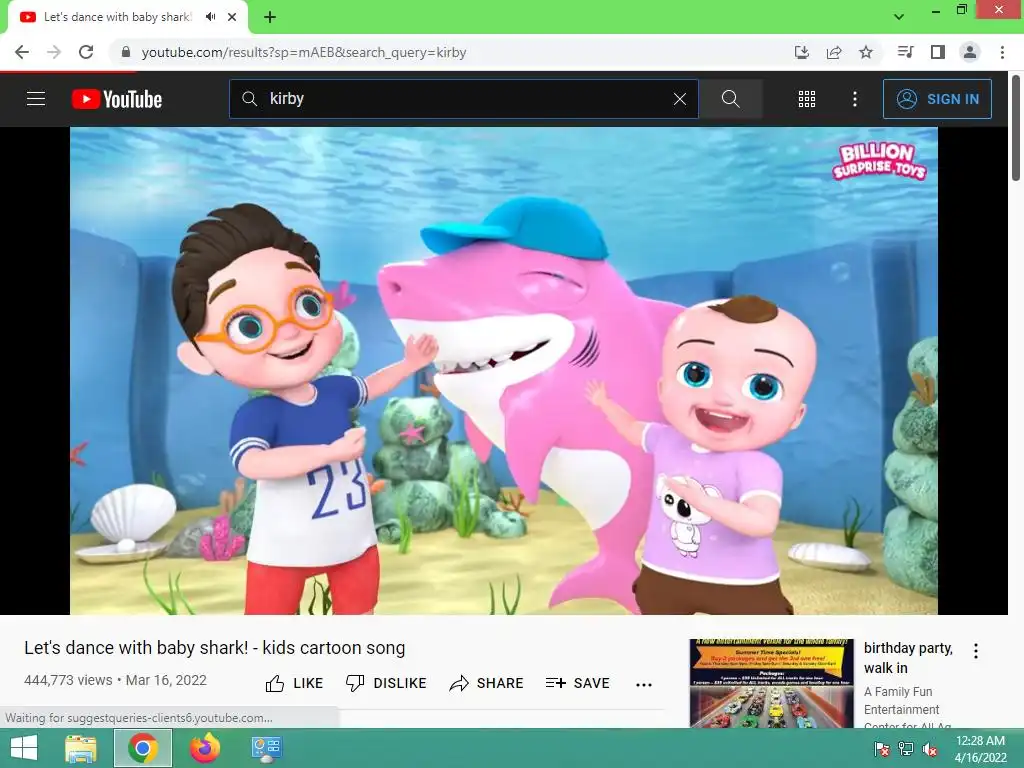Open a new tab
Viewport: 1024px width, 768px height.
pyautogui.click(x=270, y=17)
